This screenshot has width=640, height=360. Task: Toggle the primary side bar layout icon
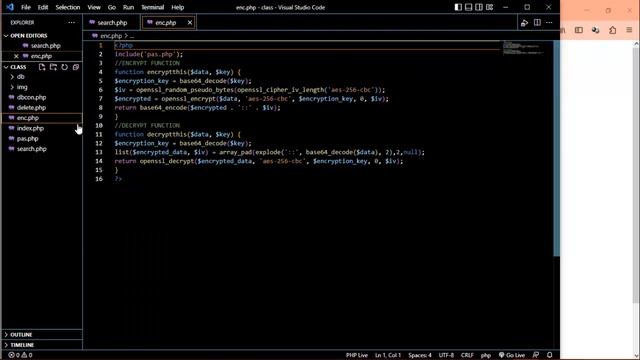coord(458,7)
